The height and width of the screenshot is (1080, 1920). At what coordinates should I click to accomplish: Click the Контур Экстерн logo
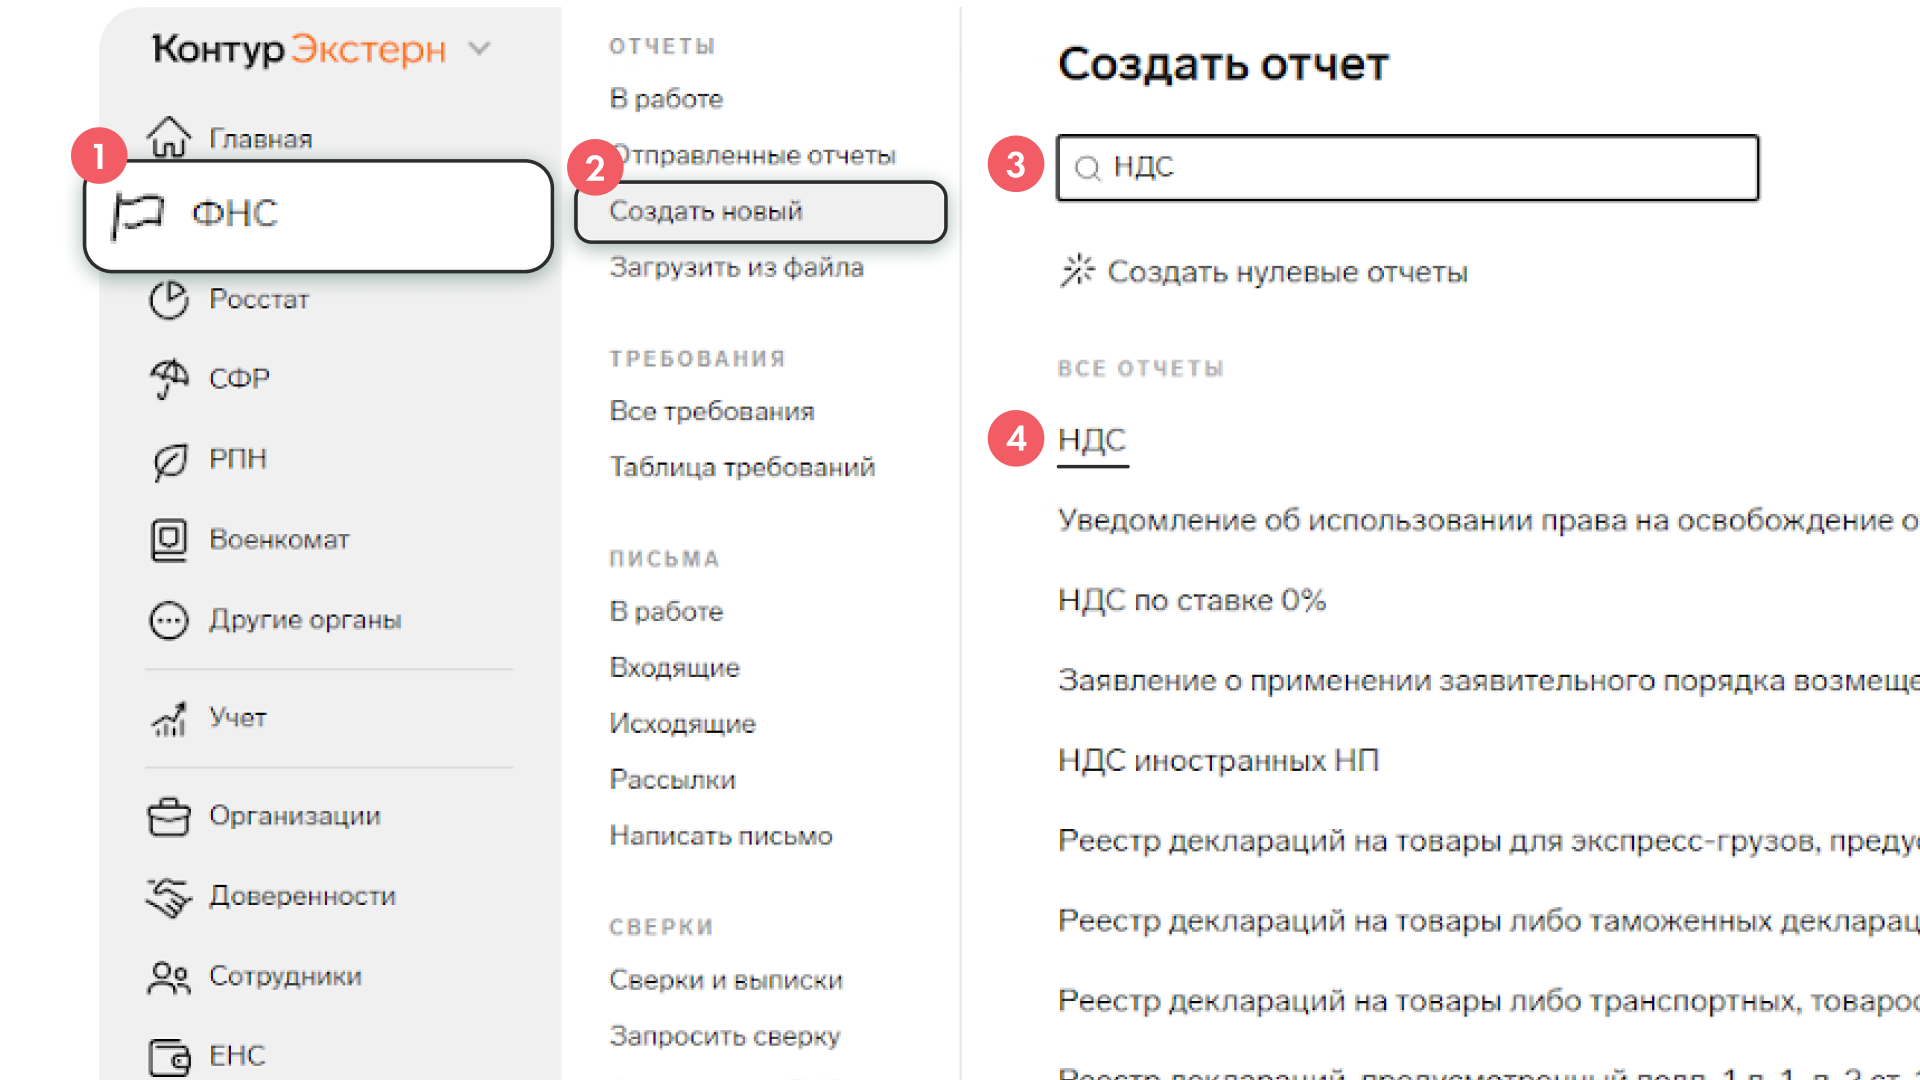pyautogui.click(x=299, y=48)
